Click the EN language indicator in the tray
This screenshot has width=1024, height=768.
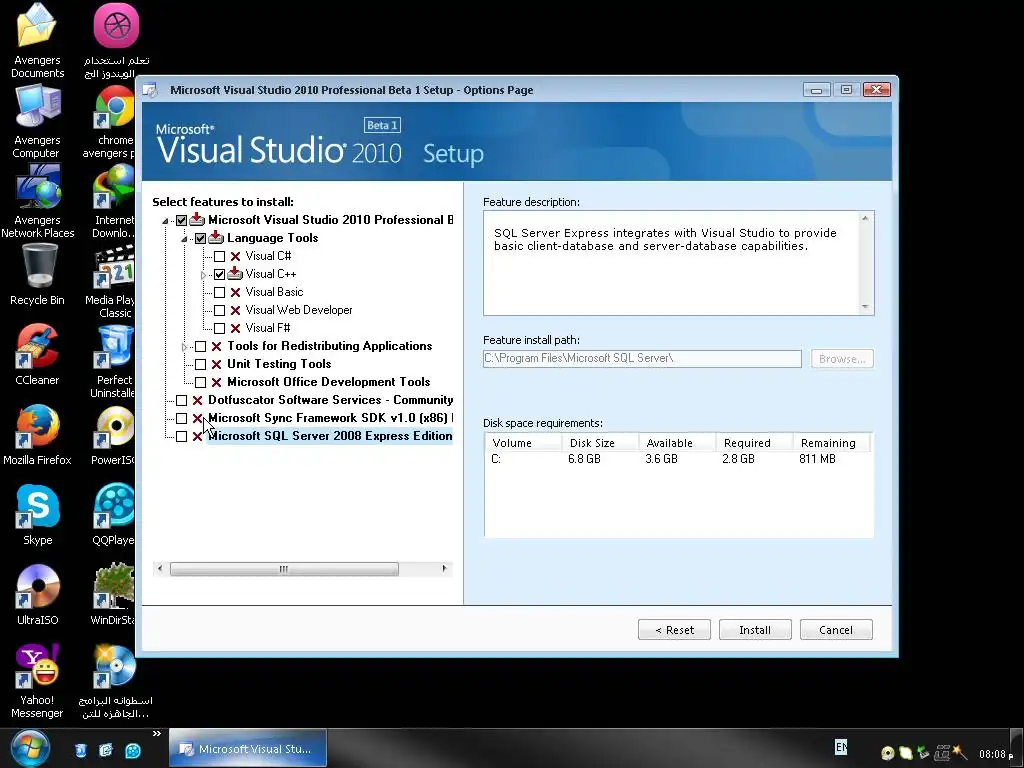click(840, 746)
